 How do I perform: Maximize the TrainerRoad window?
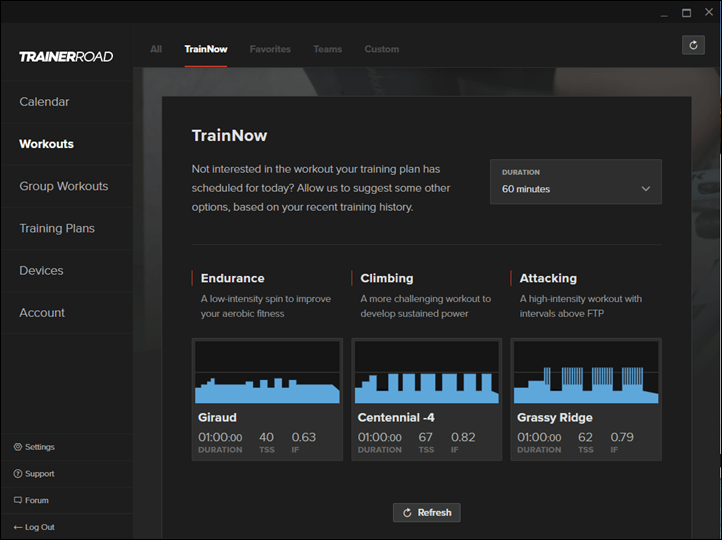[687, 13]
